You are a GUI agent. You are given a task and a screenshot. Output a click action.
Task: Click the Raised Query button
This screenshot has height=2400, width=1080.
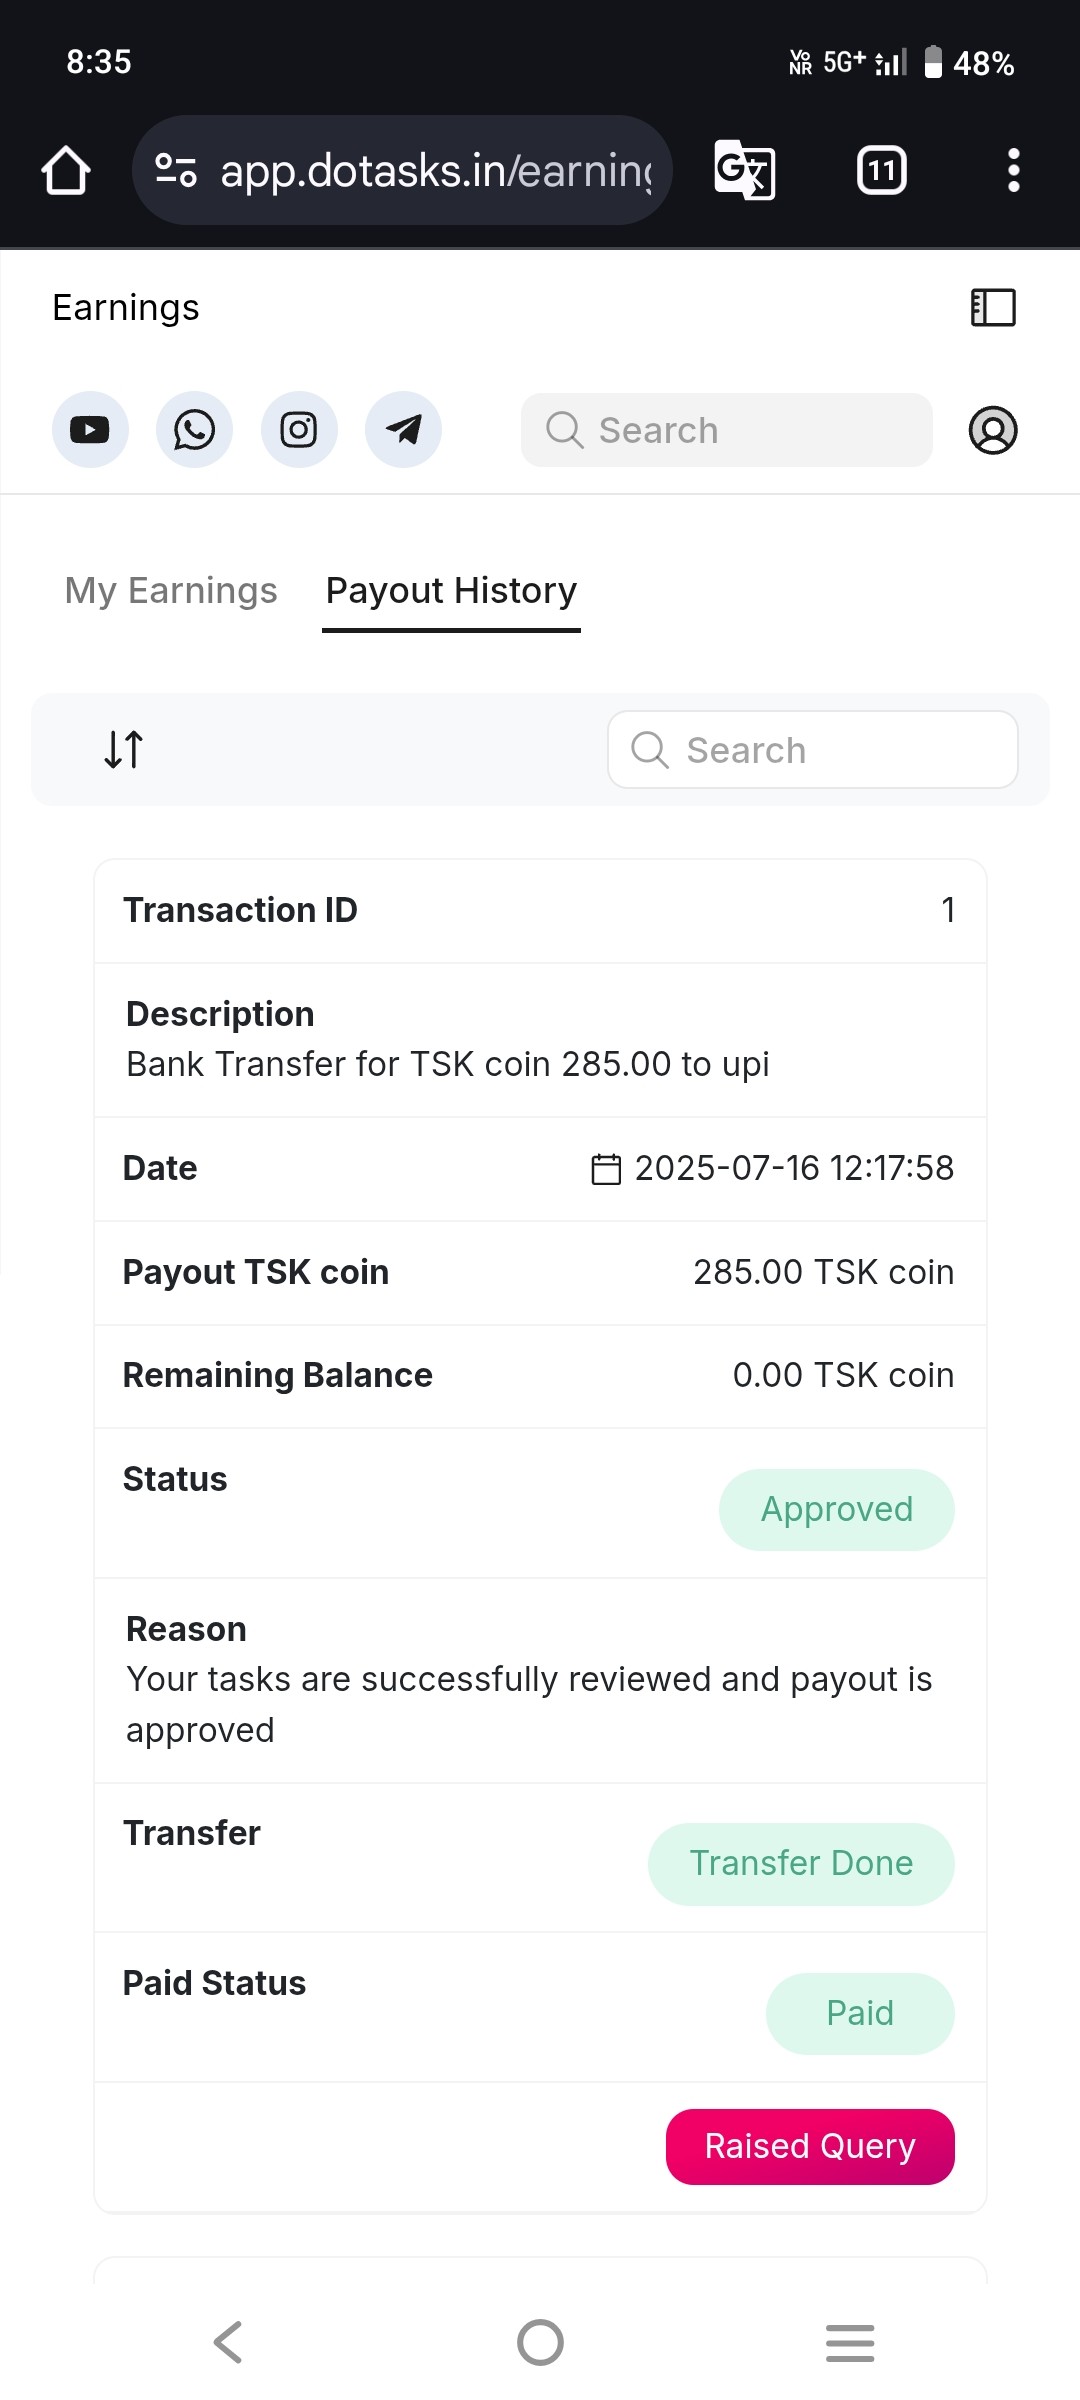coord(810,2146)
